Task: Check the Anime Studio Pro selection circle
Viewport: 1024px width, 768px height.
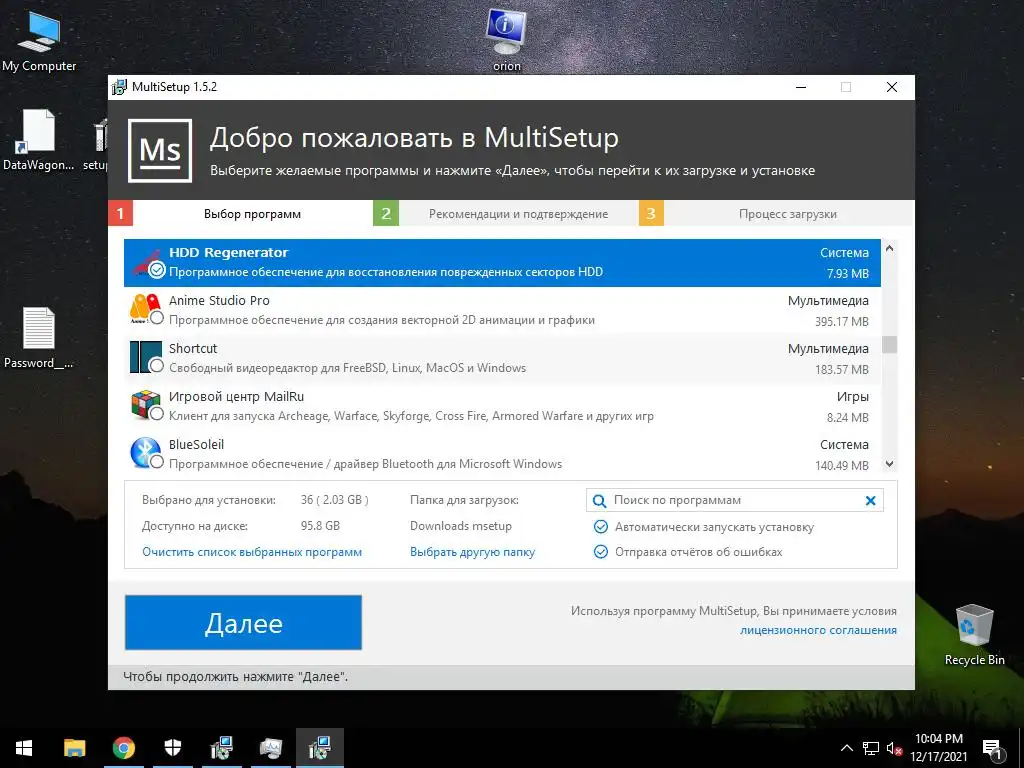Action: coord(157,317)
